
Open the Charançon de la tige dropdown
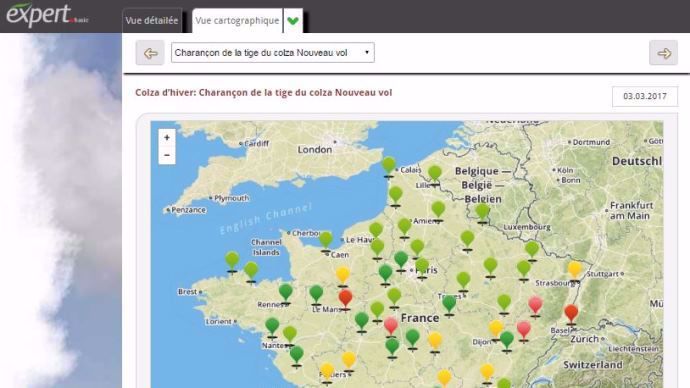[273, 53]
